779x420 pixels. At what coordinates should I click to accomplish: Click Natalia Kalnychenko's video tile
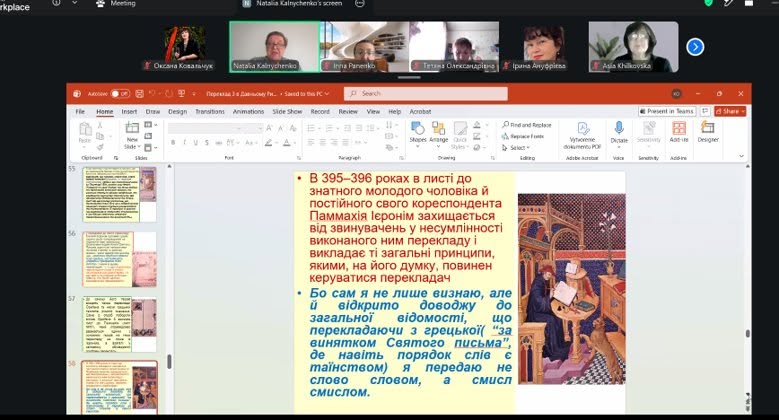[x=274, y=47]
